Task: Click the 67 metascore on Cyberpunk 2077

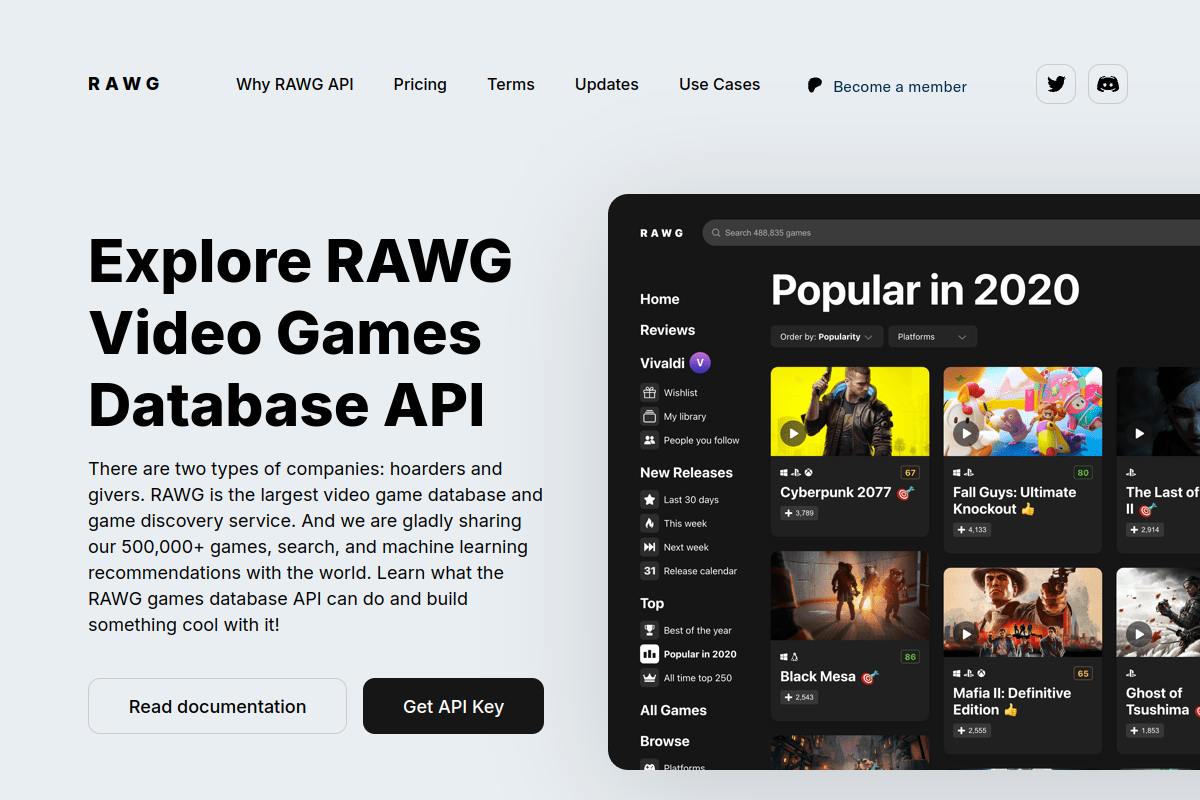Action: coord(910,473)
